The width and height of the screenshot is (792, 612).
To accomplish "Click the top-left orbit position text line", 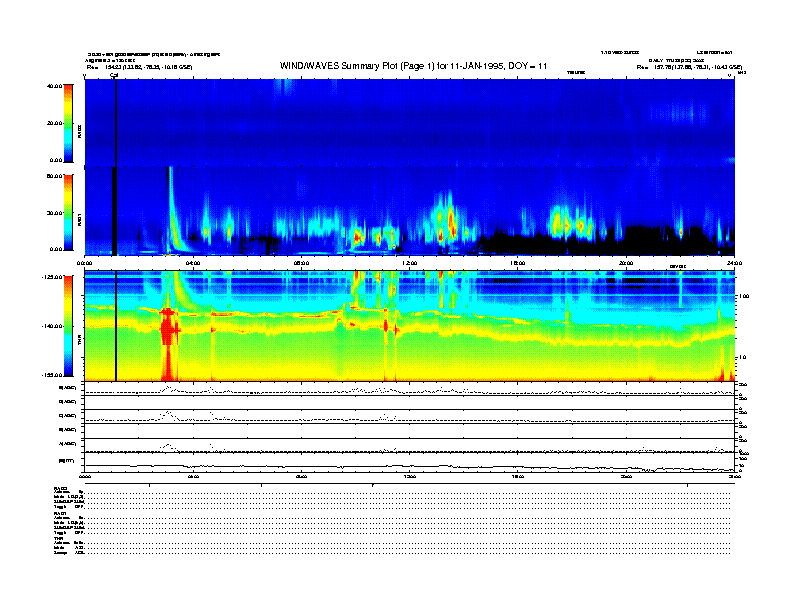I will [139, 67].
